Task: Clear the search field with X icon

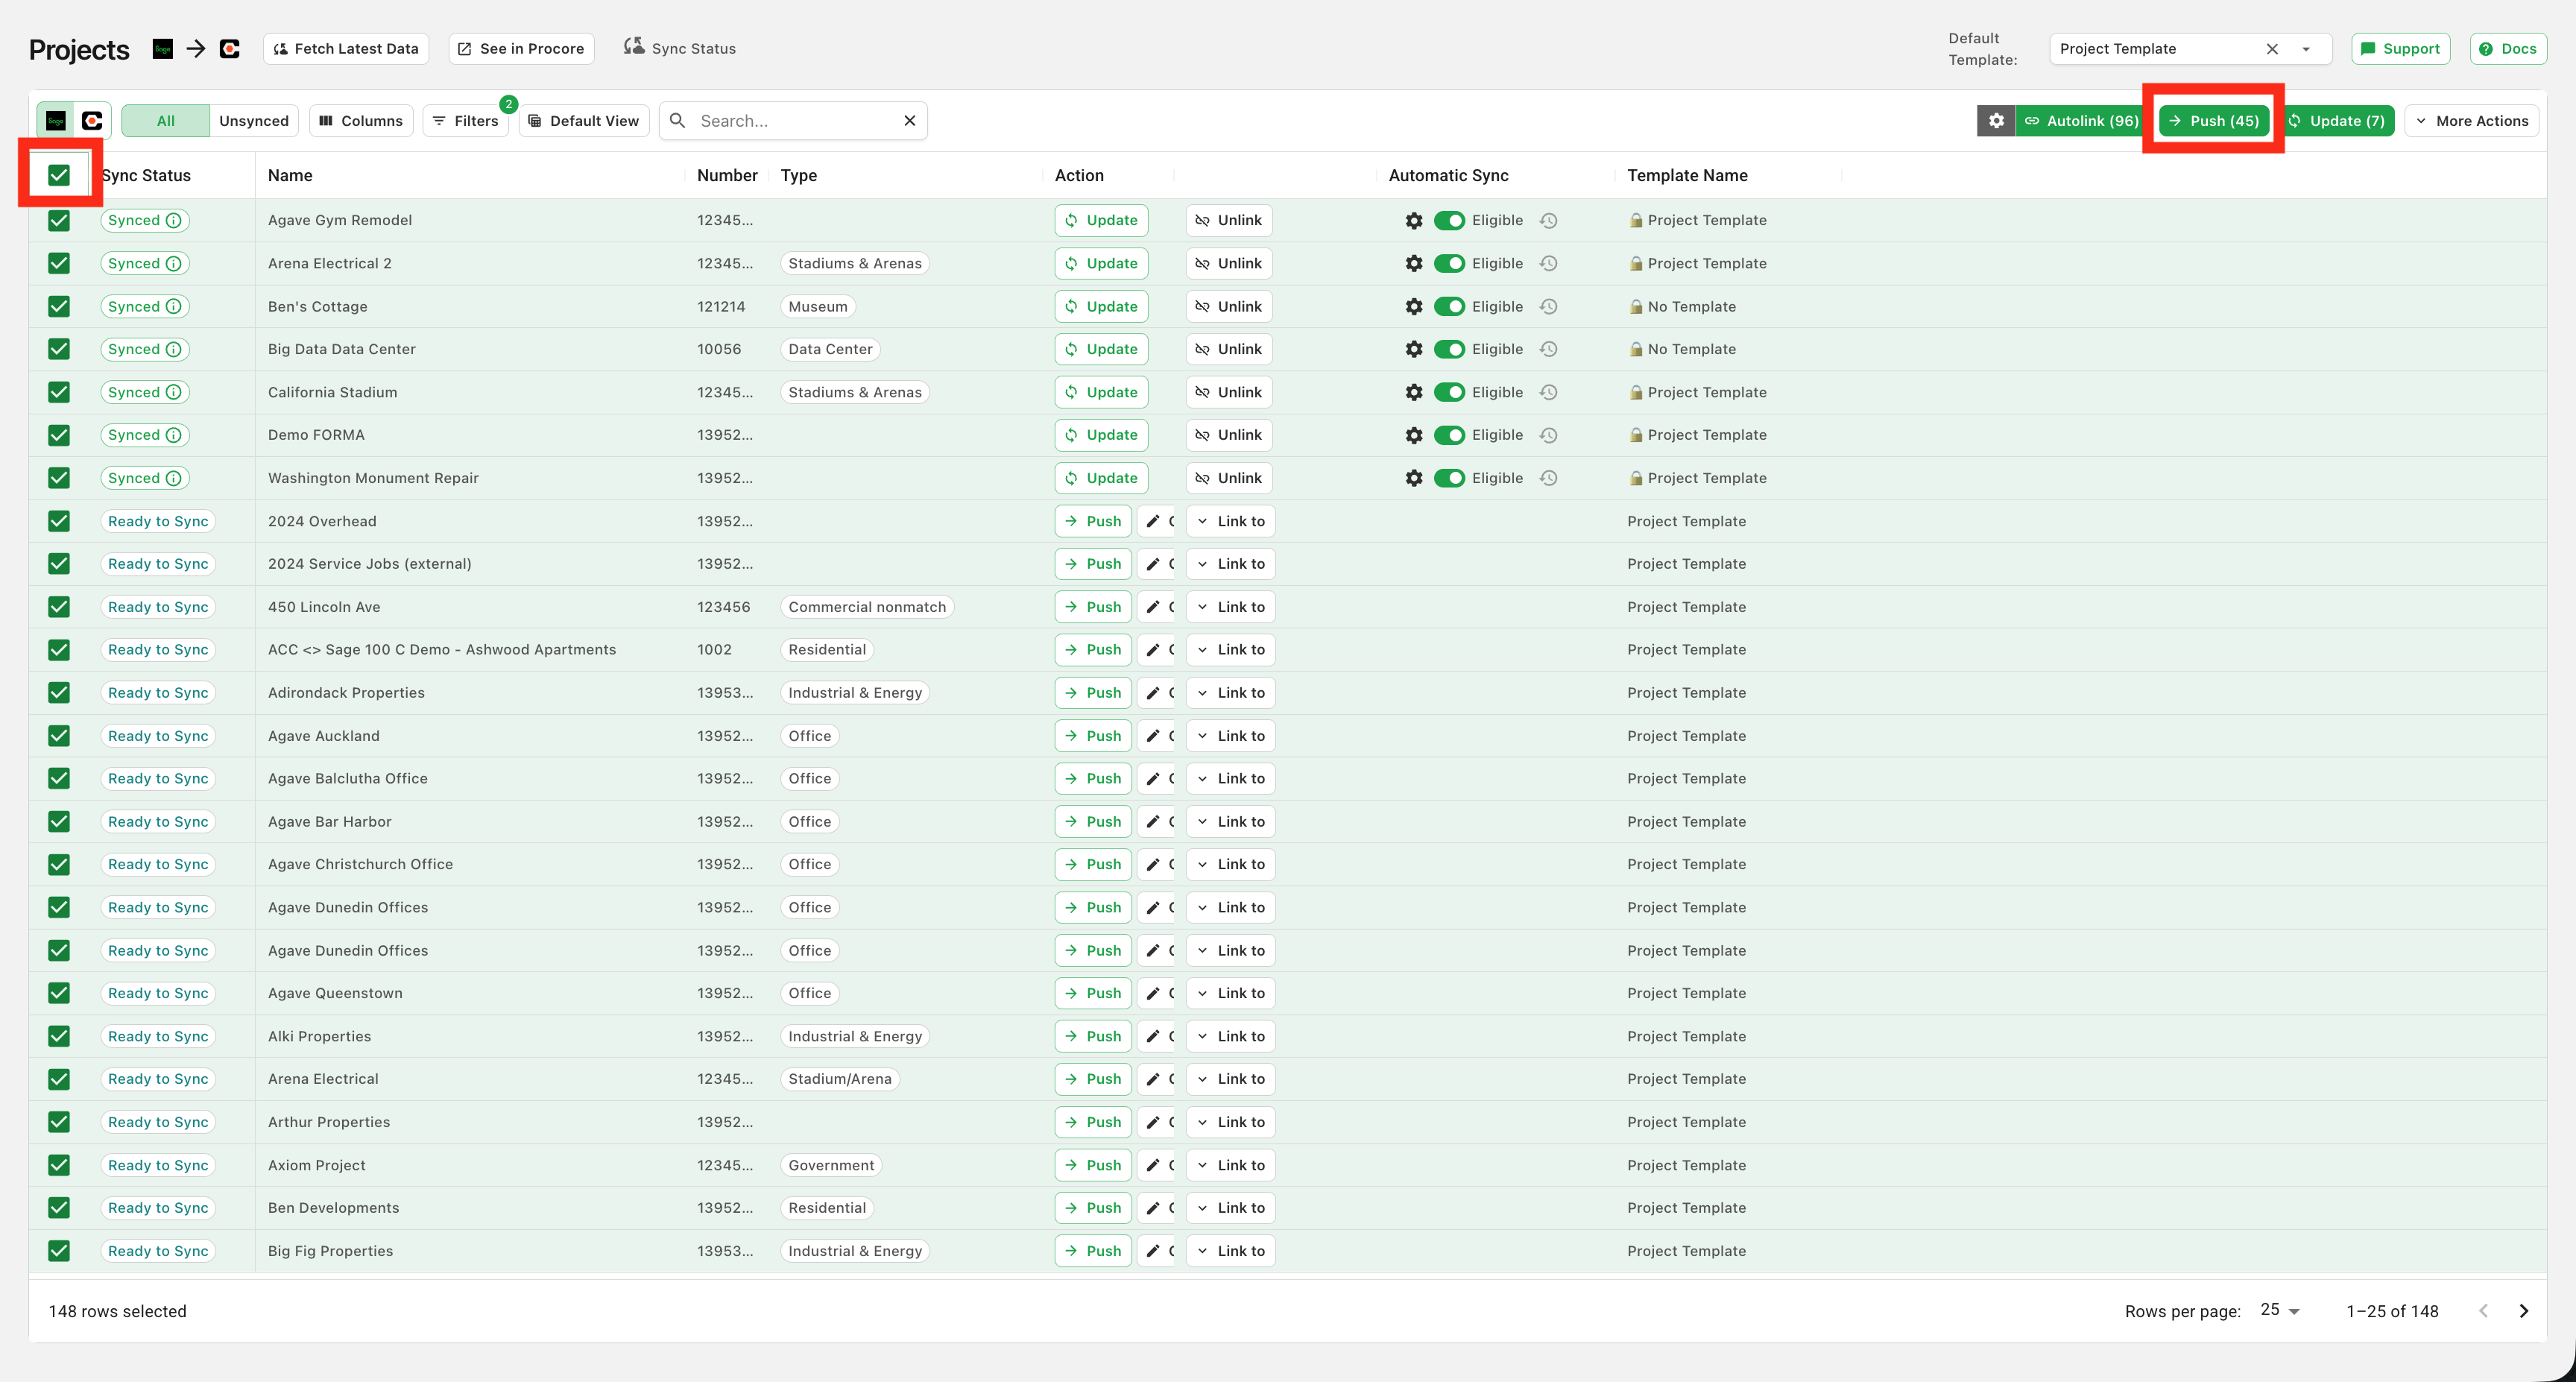Action: 909,121
